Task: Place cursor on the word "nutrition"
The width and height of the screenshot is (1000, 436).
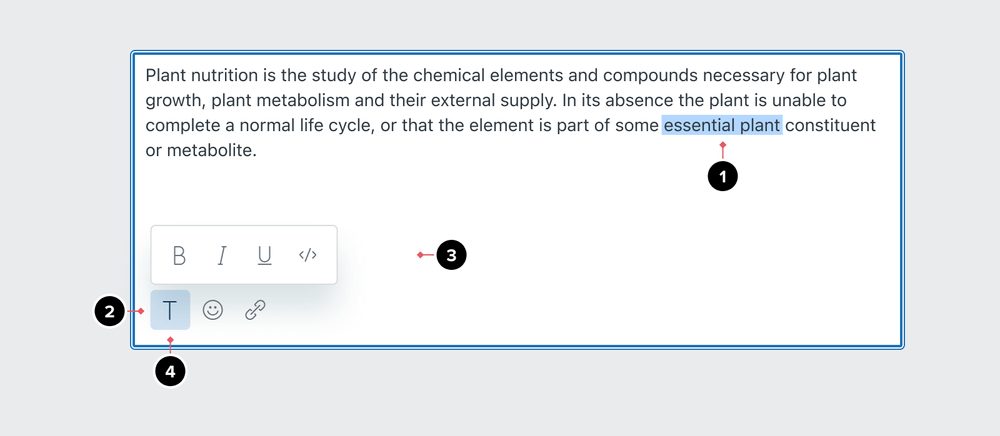Action: (227, 76)
